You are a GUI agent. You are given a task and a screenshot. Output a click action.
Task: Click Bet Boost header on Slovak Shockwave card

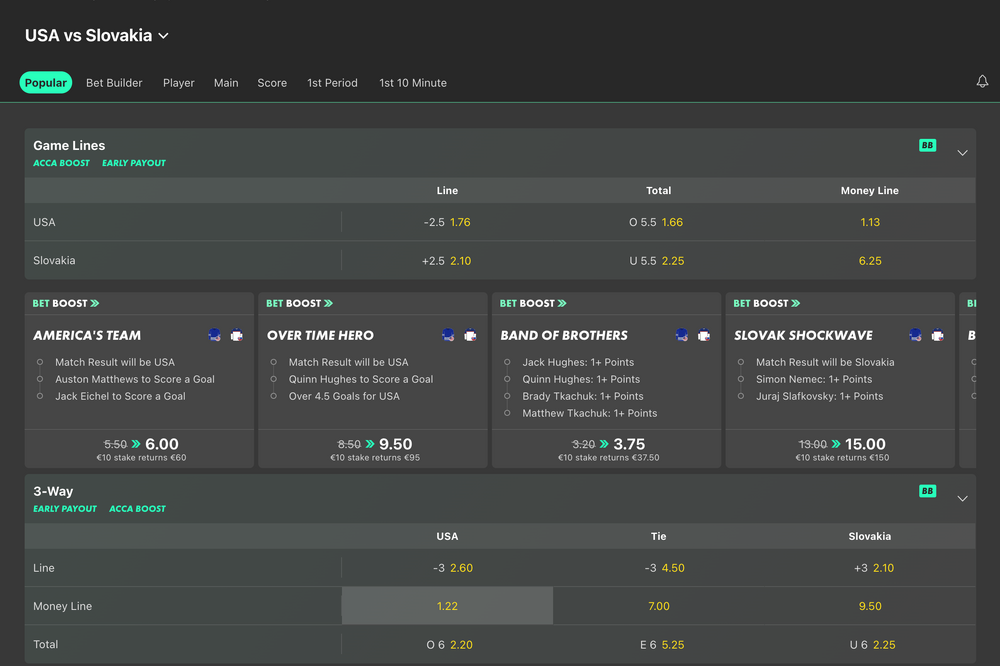coord(766,304)
